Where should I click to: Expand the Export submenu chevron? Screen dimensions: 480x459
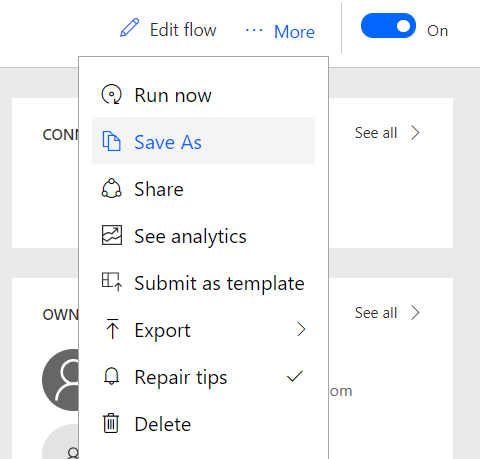pyautogui.click(x=301, y=329)
